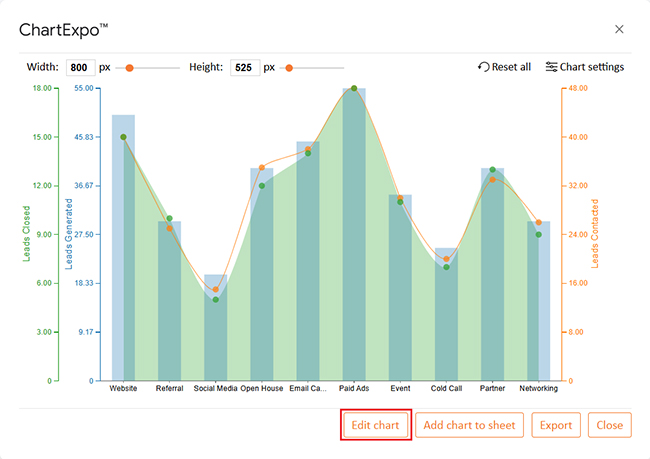The image size is (650, 459).
Task: Click the Website bar in chart
Action: click(x=123, y=250)
